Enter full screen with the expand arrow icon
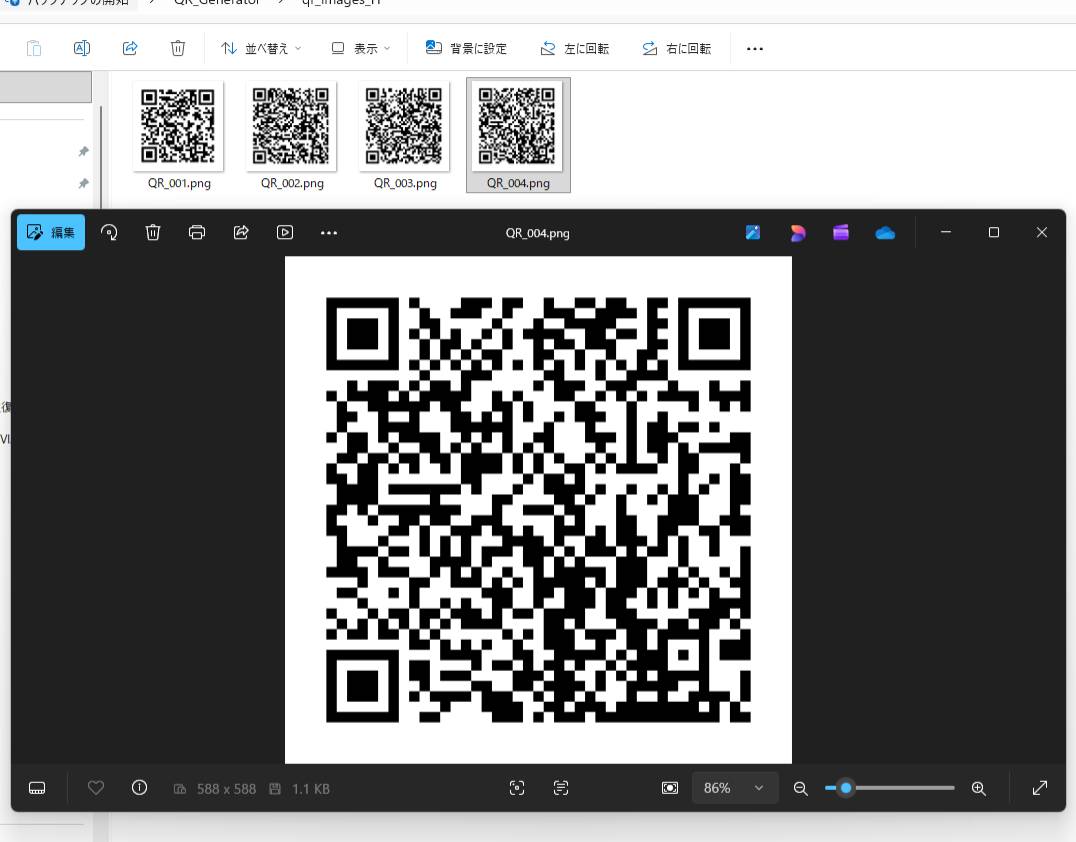The image size is (1076, 842). click(1040, 788)
